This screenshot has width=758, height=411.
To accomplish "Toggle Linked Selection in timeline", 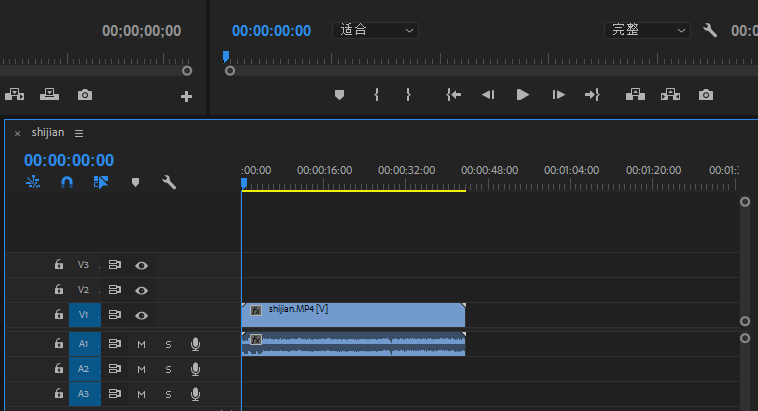I will (100, 183).
